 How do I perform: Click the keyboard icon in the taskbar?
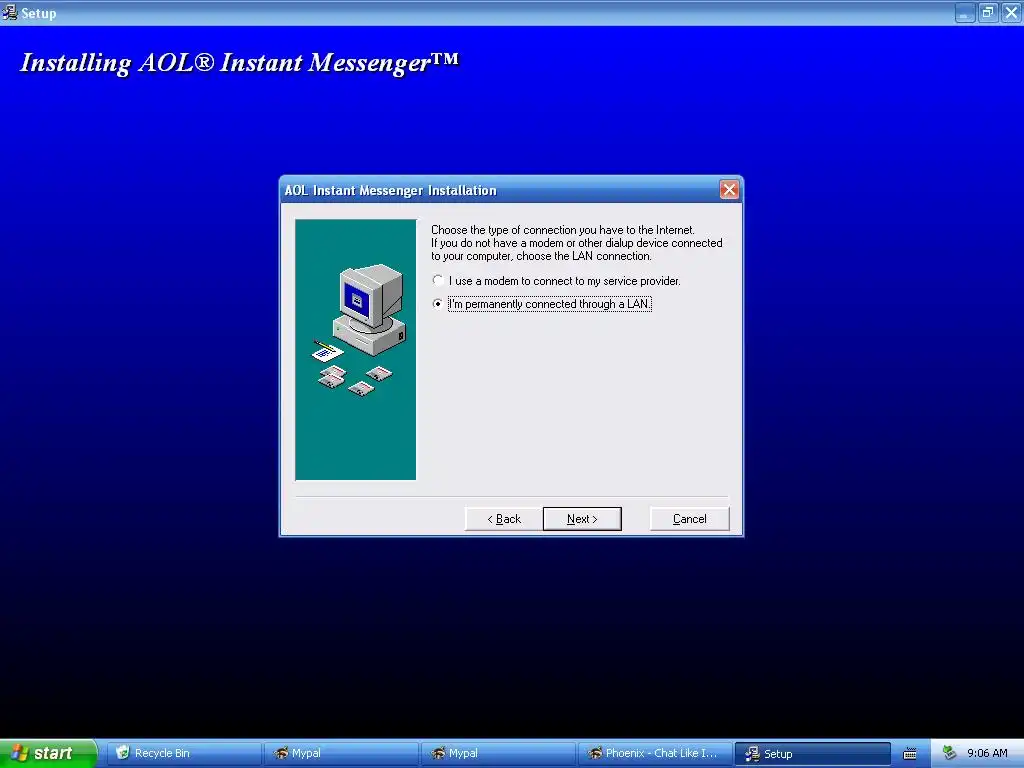(910, 754)
